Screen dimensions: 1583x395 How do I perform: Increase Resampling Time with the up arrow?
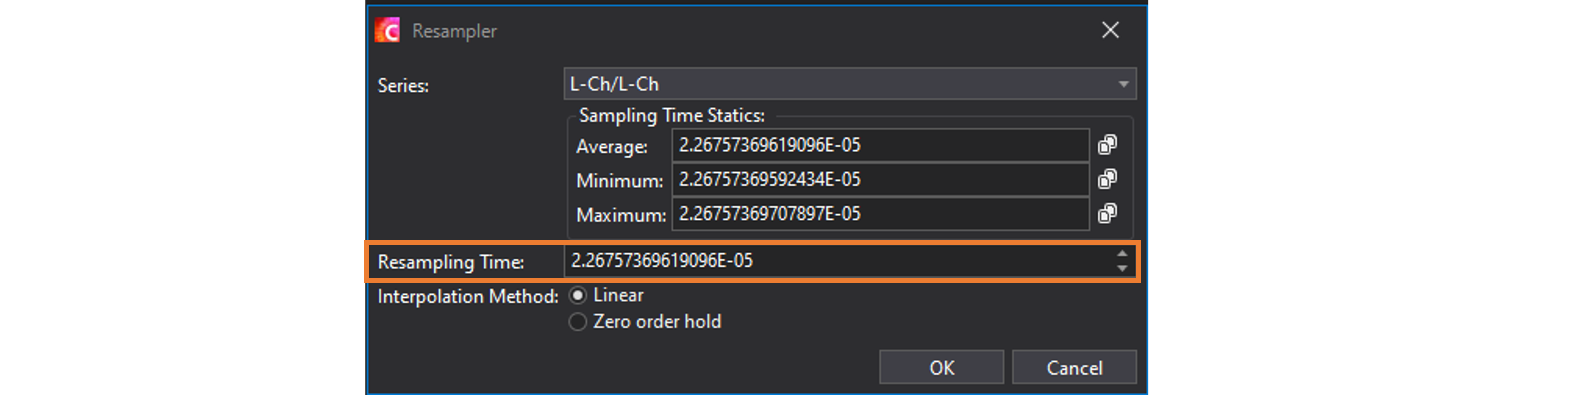coord(1122,254)
